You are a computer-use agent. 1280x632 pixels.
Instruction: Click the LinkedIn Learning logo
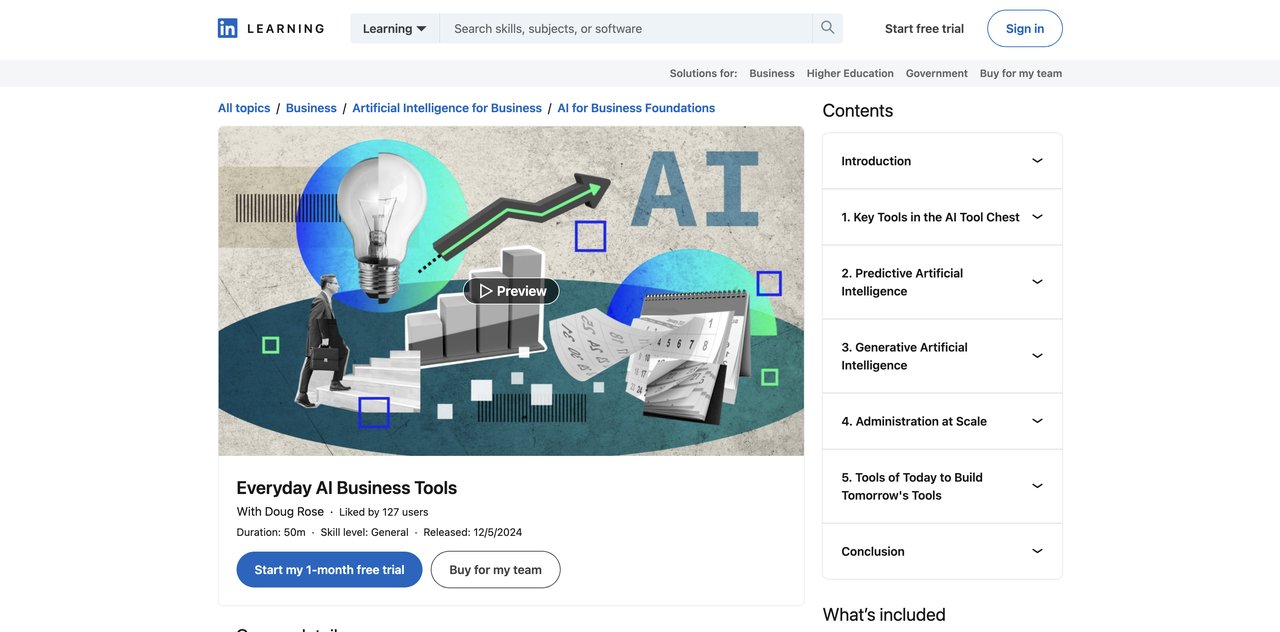click(271, 28)
